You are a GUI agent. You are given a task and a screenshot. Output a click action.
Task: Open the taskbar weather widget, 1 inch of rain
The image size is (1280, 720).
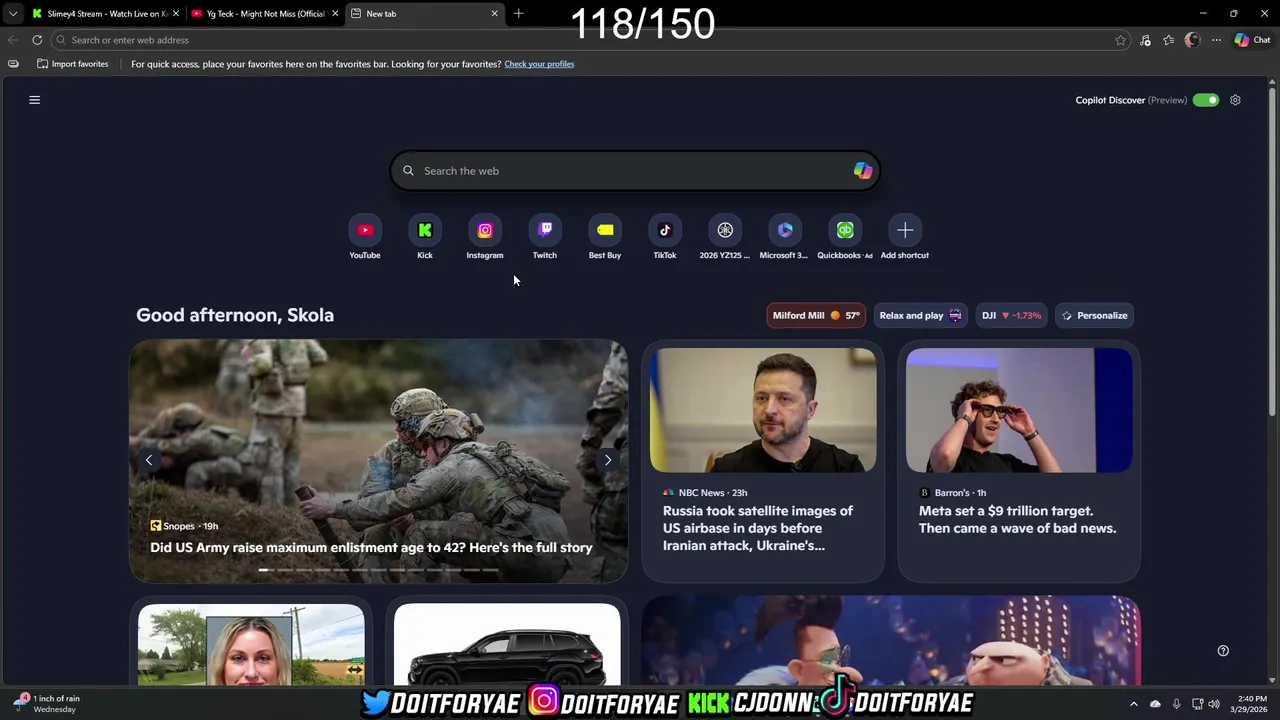(48, 704)
